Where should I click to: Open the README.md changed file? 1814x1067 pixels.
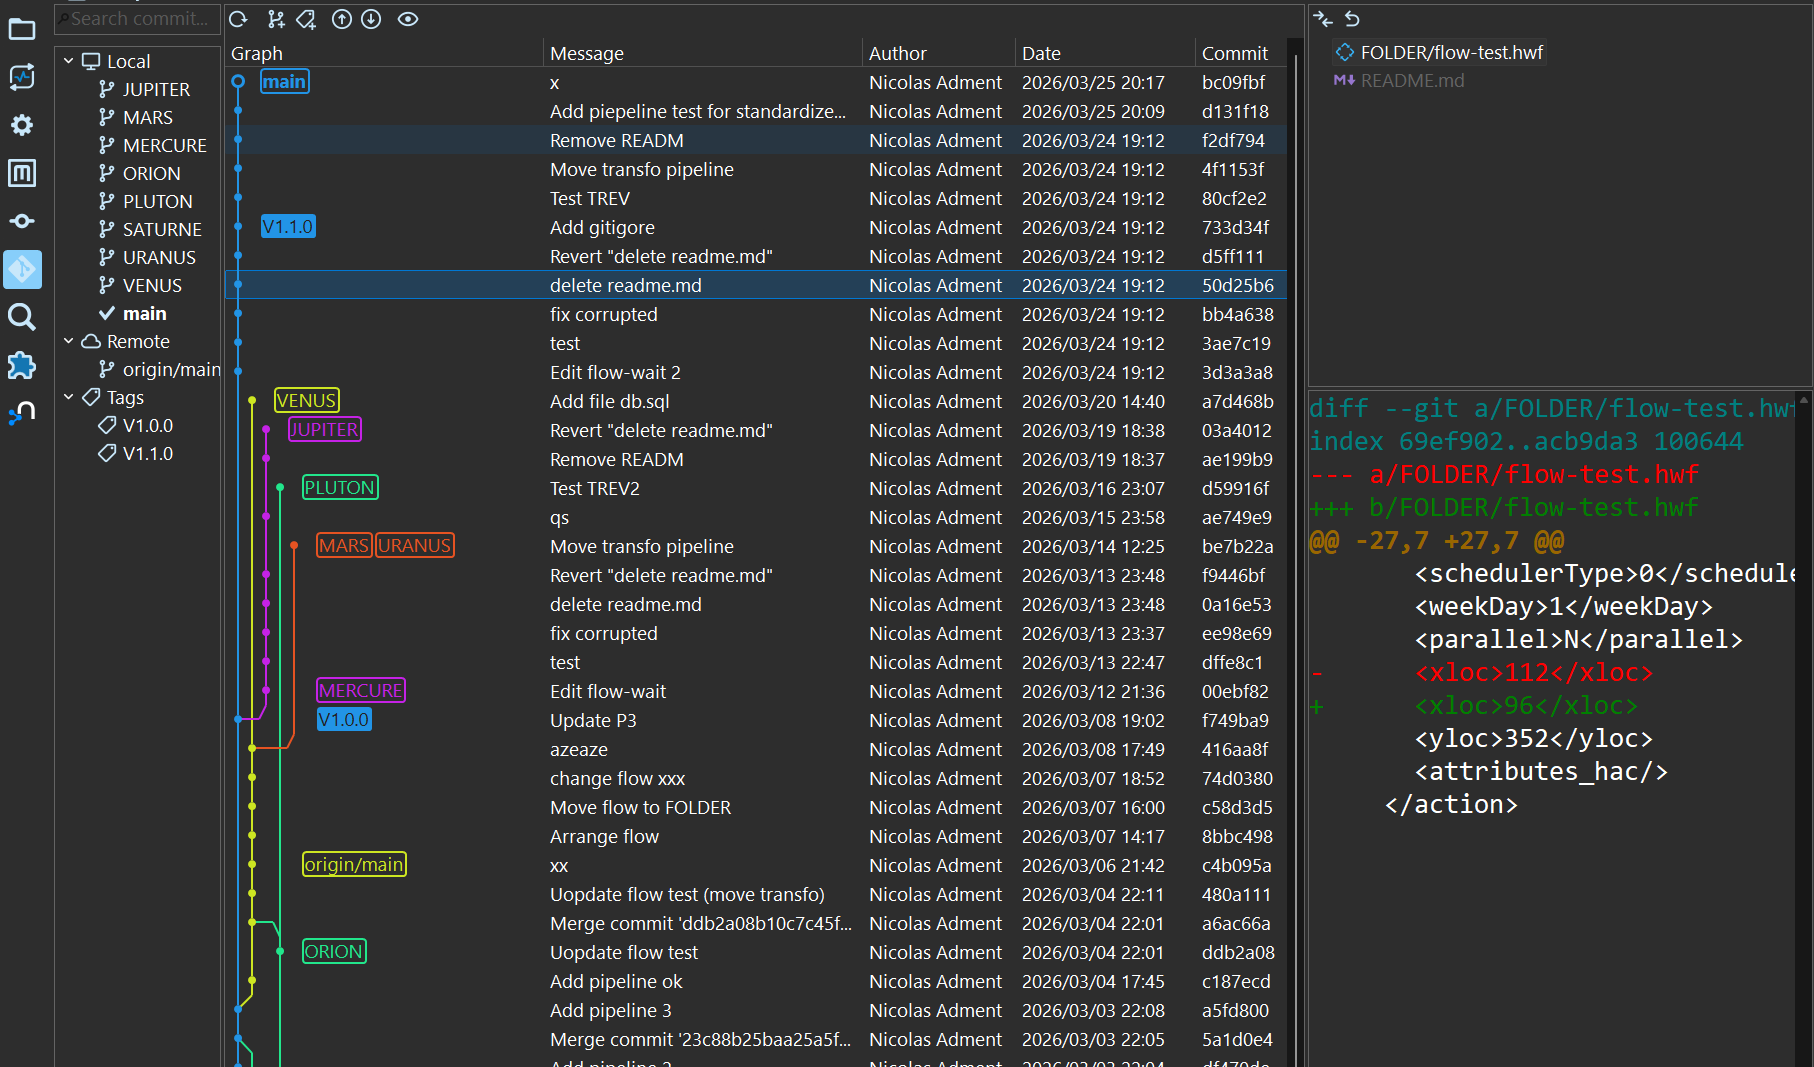(x=1400, y=80)
